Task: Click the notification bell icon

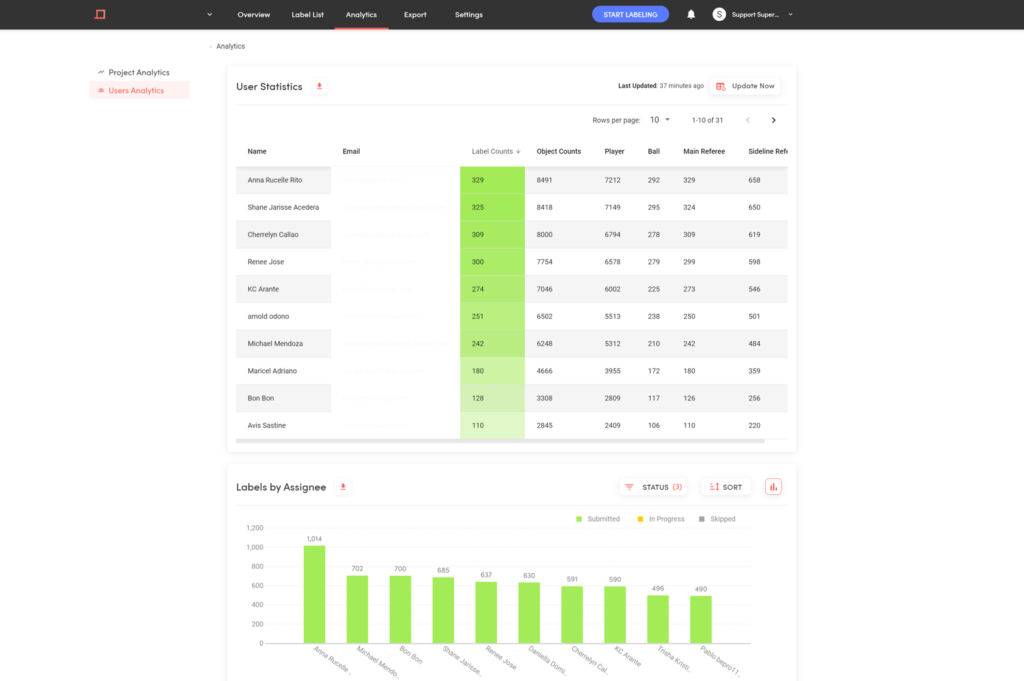Action: [691, 14]
